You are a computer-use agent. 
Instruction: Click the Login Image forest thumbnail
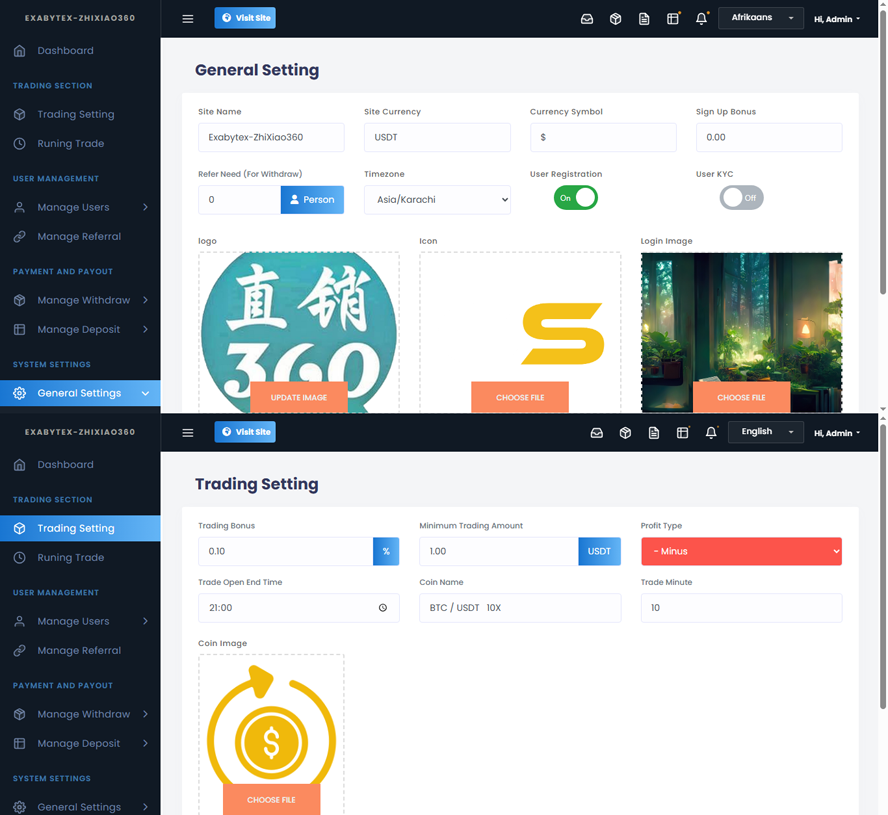[741, 320]
